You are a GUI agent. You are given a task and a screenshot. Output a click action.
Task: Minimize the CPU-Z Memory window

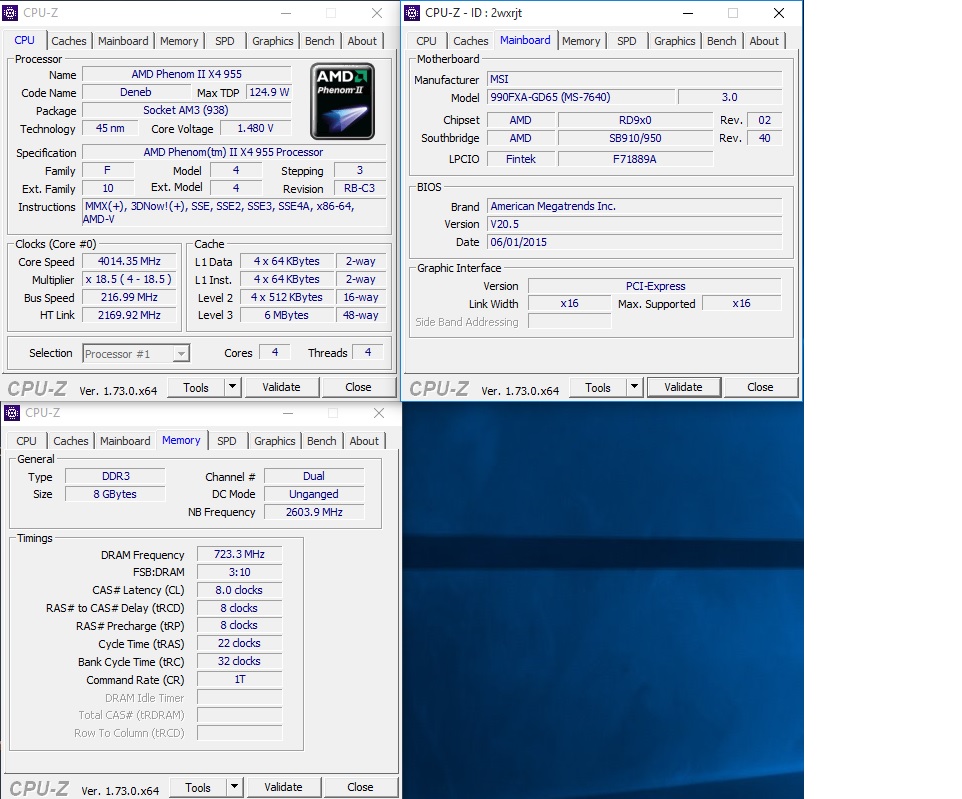tap(288, 413)
